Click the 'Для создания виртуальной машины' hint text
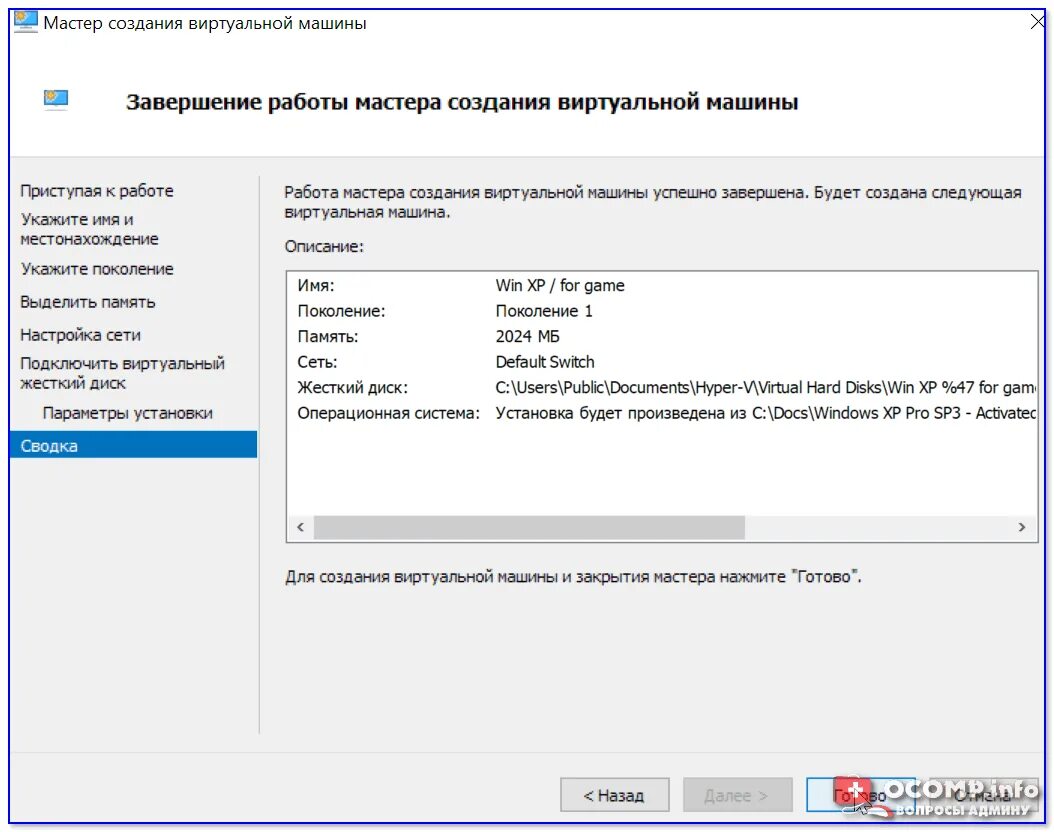Image resolution: width=1054 pixels, height=832 pixels. (573, 577)
